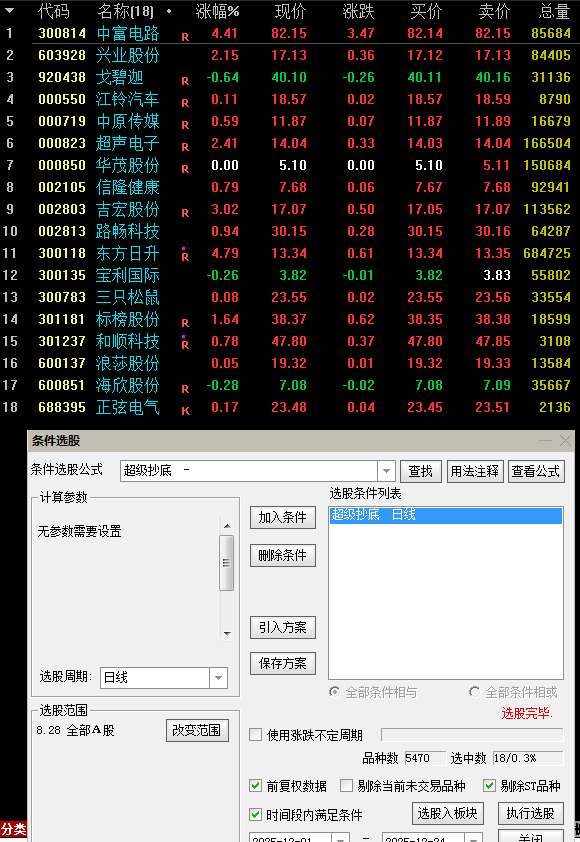Click the R marker on 华茂股份 row
This screenshot has height=842, width=580.
[x=185, y=169]
